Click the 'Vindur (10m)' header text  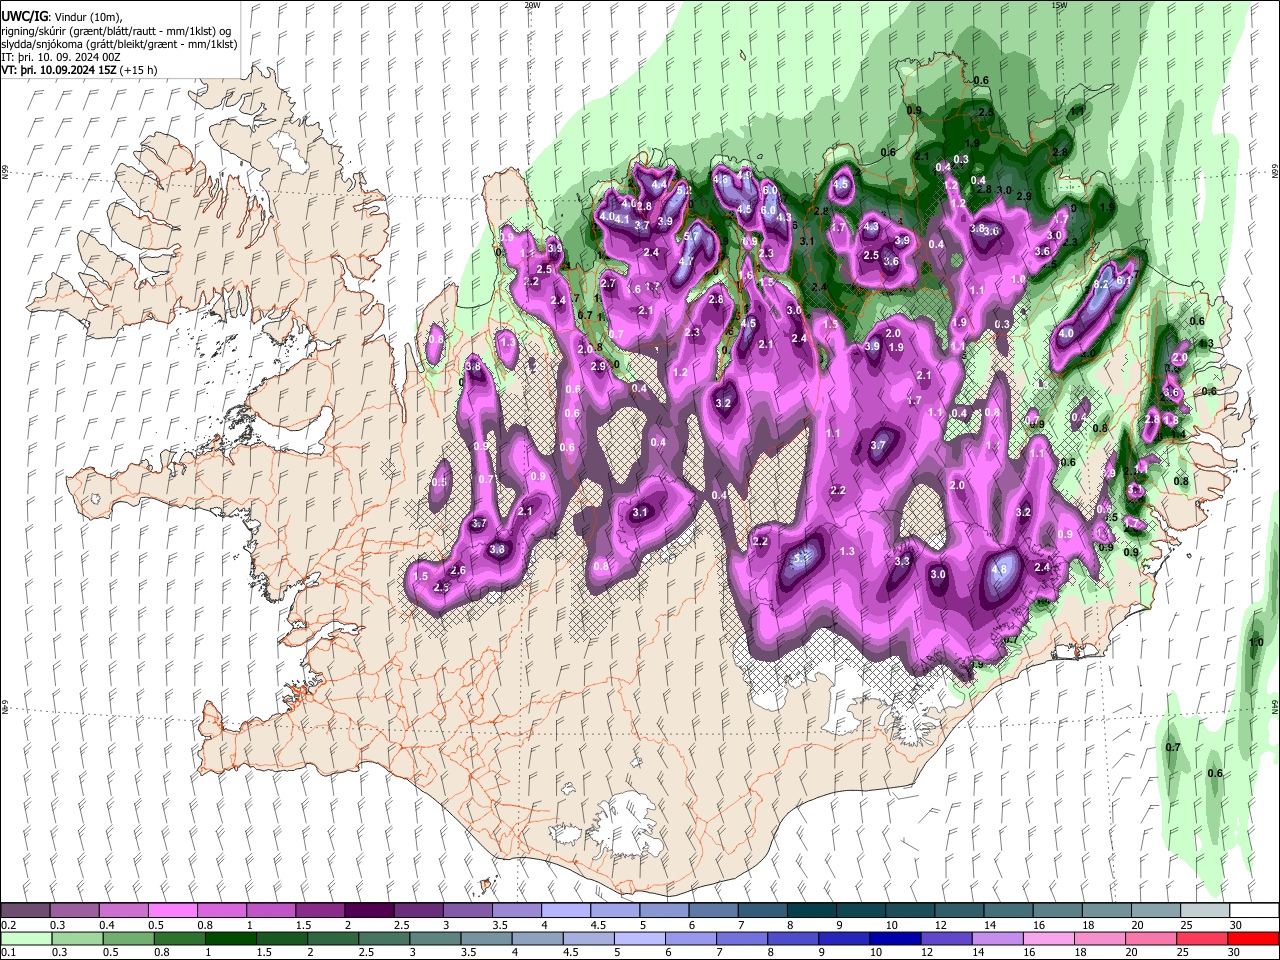87,17
